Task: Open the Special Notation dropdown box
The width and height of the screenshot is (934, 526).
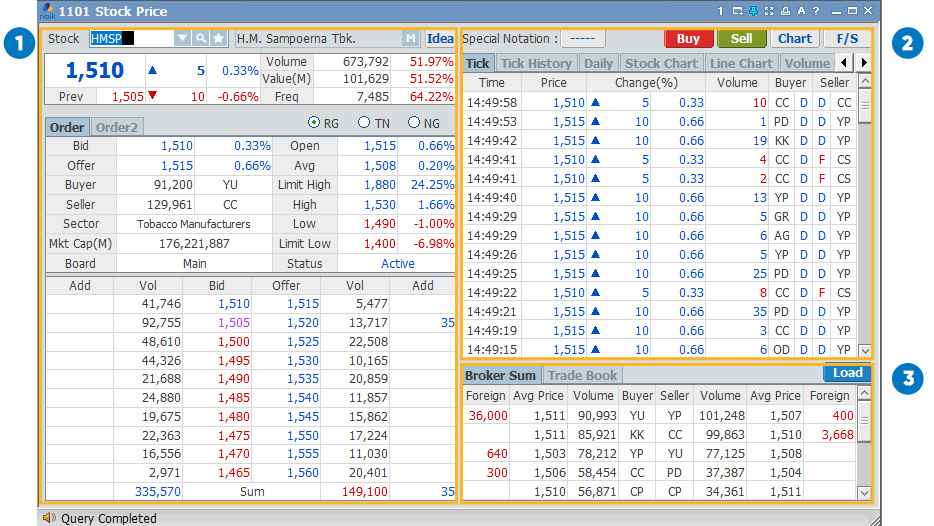Action: 582,39
